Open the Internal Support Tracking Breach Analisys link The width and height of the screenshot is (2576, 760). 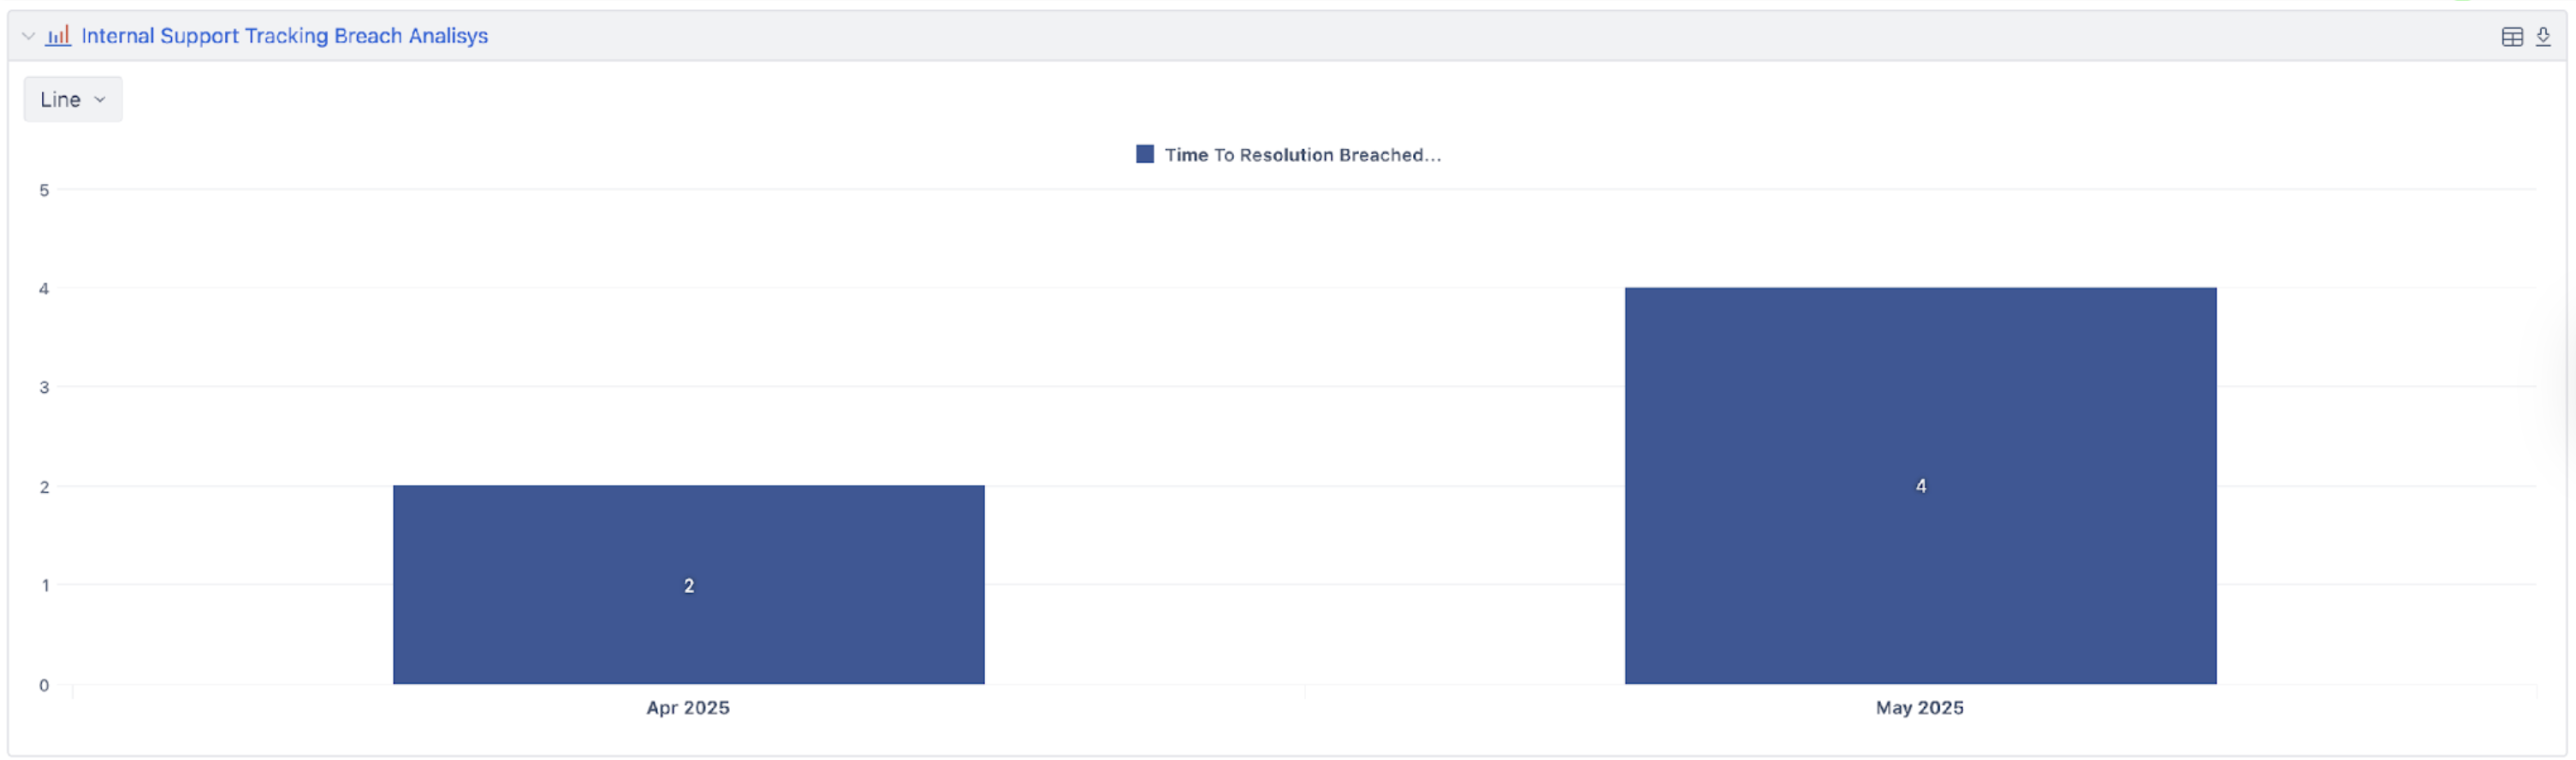284,36
